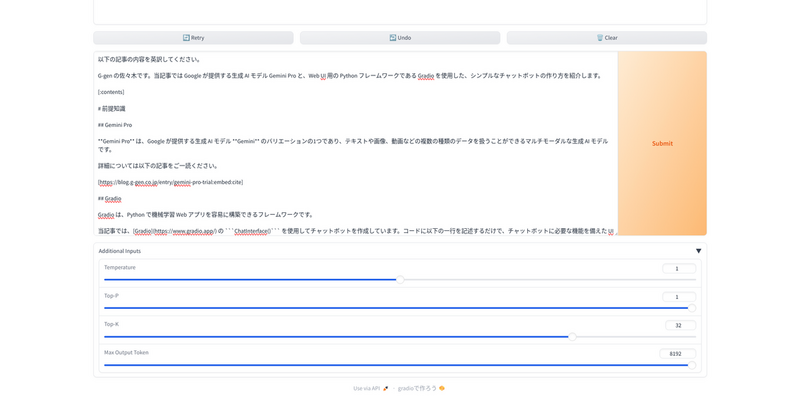Click the '## Gemini Pro' line in textbox
This screenshot has height=399, width=800.
click(x=115, y=125)
